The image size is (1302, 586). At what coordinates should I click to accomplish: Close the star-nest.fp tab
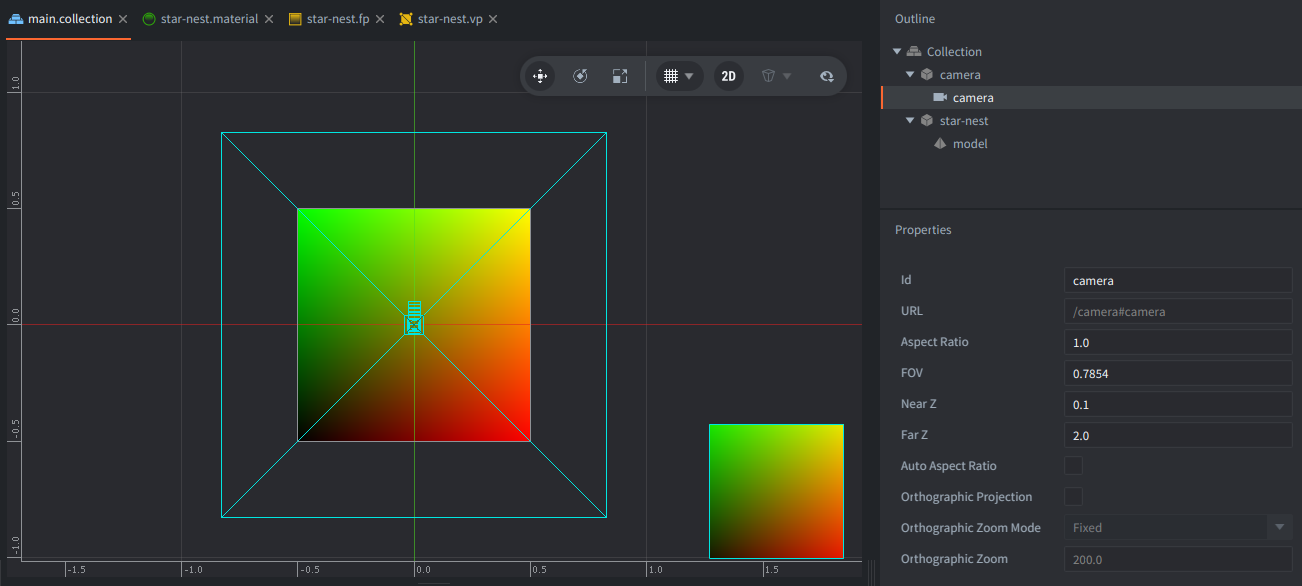click(x=378, y=19)
